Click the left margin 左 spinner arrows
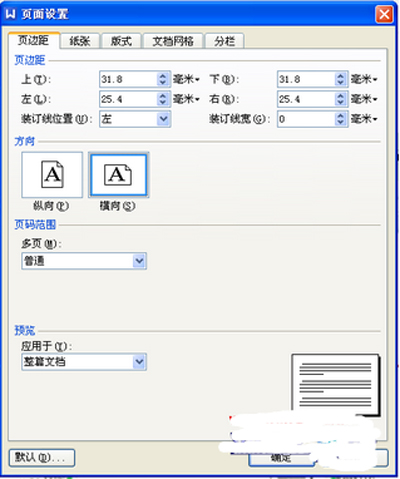This screenshot has height=479, width=400. click(x=163, y=99)
